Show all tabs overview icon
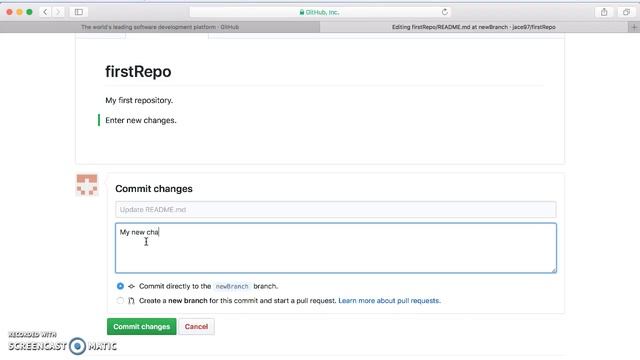Screen dimensions: 640x360 click(x=626, y=12)
